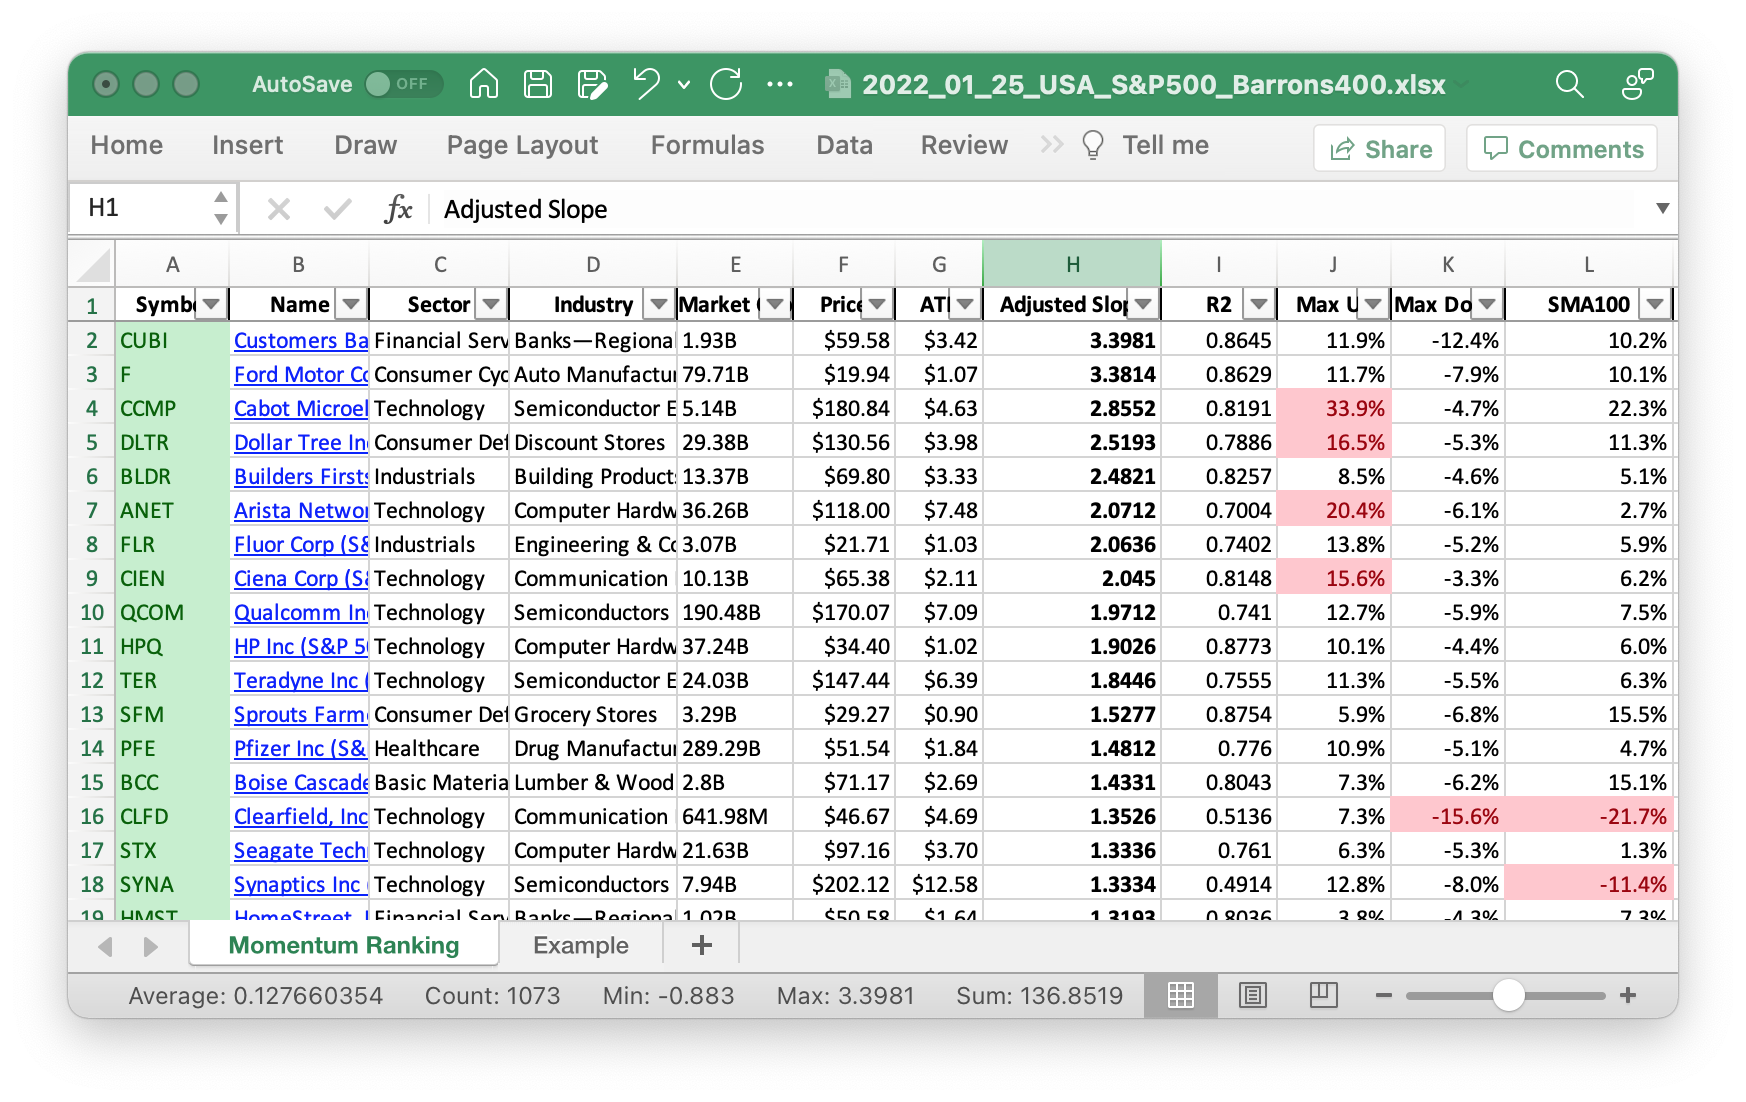The height and width of the screenshot is (1102, 1746).
Task: Step the Name Box arrows
Action: (221, 208)
